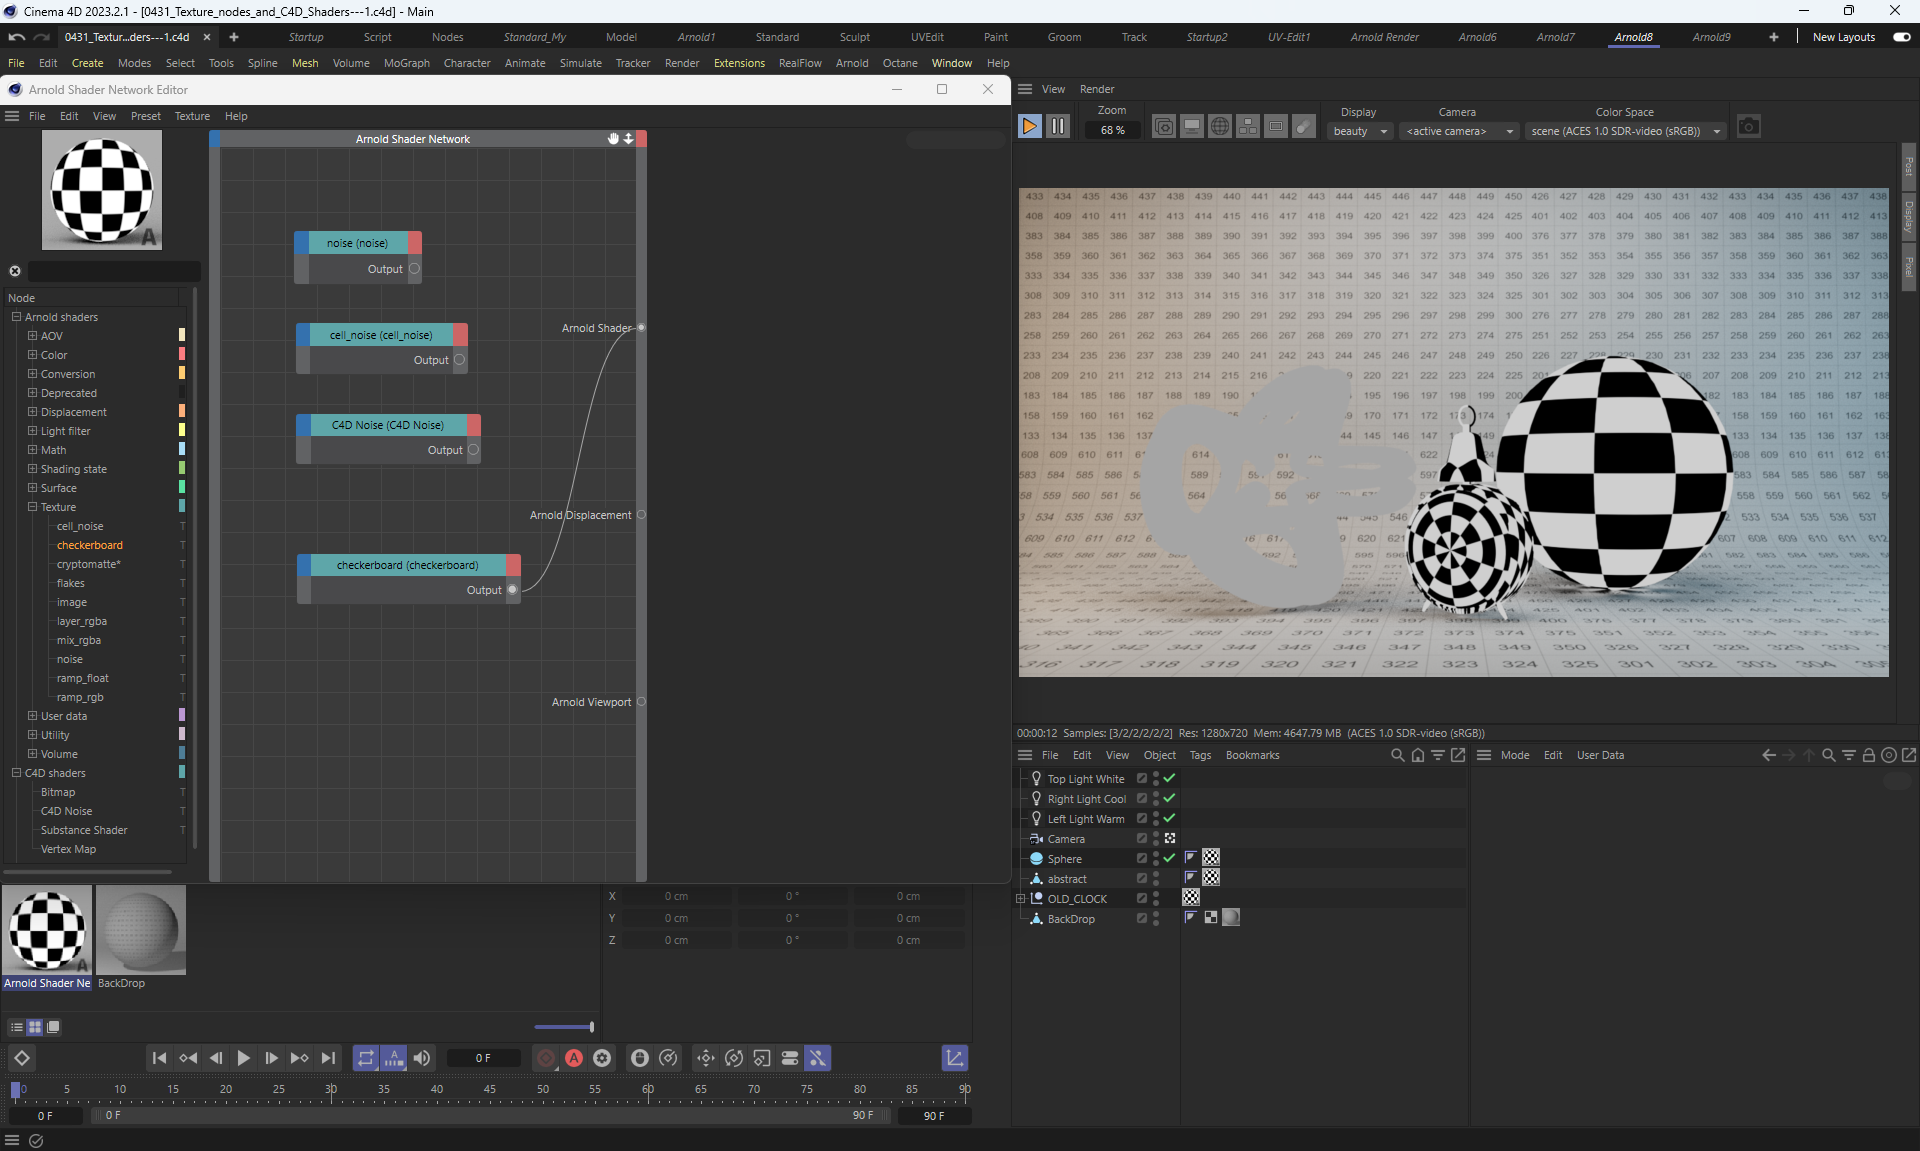Screen dimensions: 1920x1151
Task: Select the checkerboard shader in node list
Action: click(x=89, y=545)
